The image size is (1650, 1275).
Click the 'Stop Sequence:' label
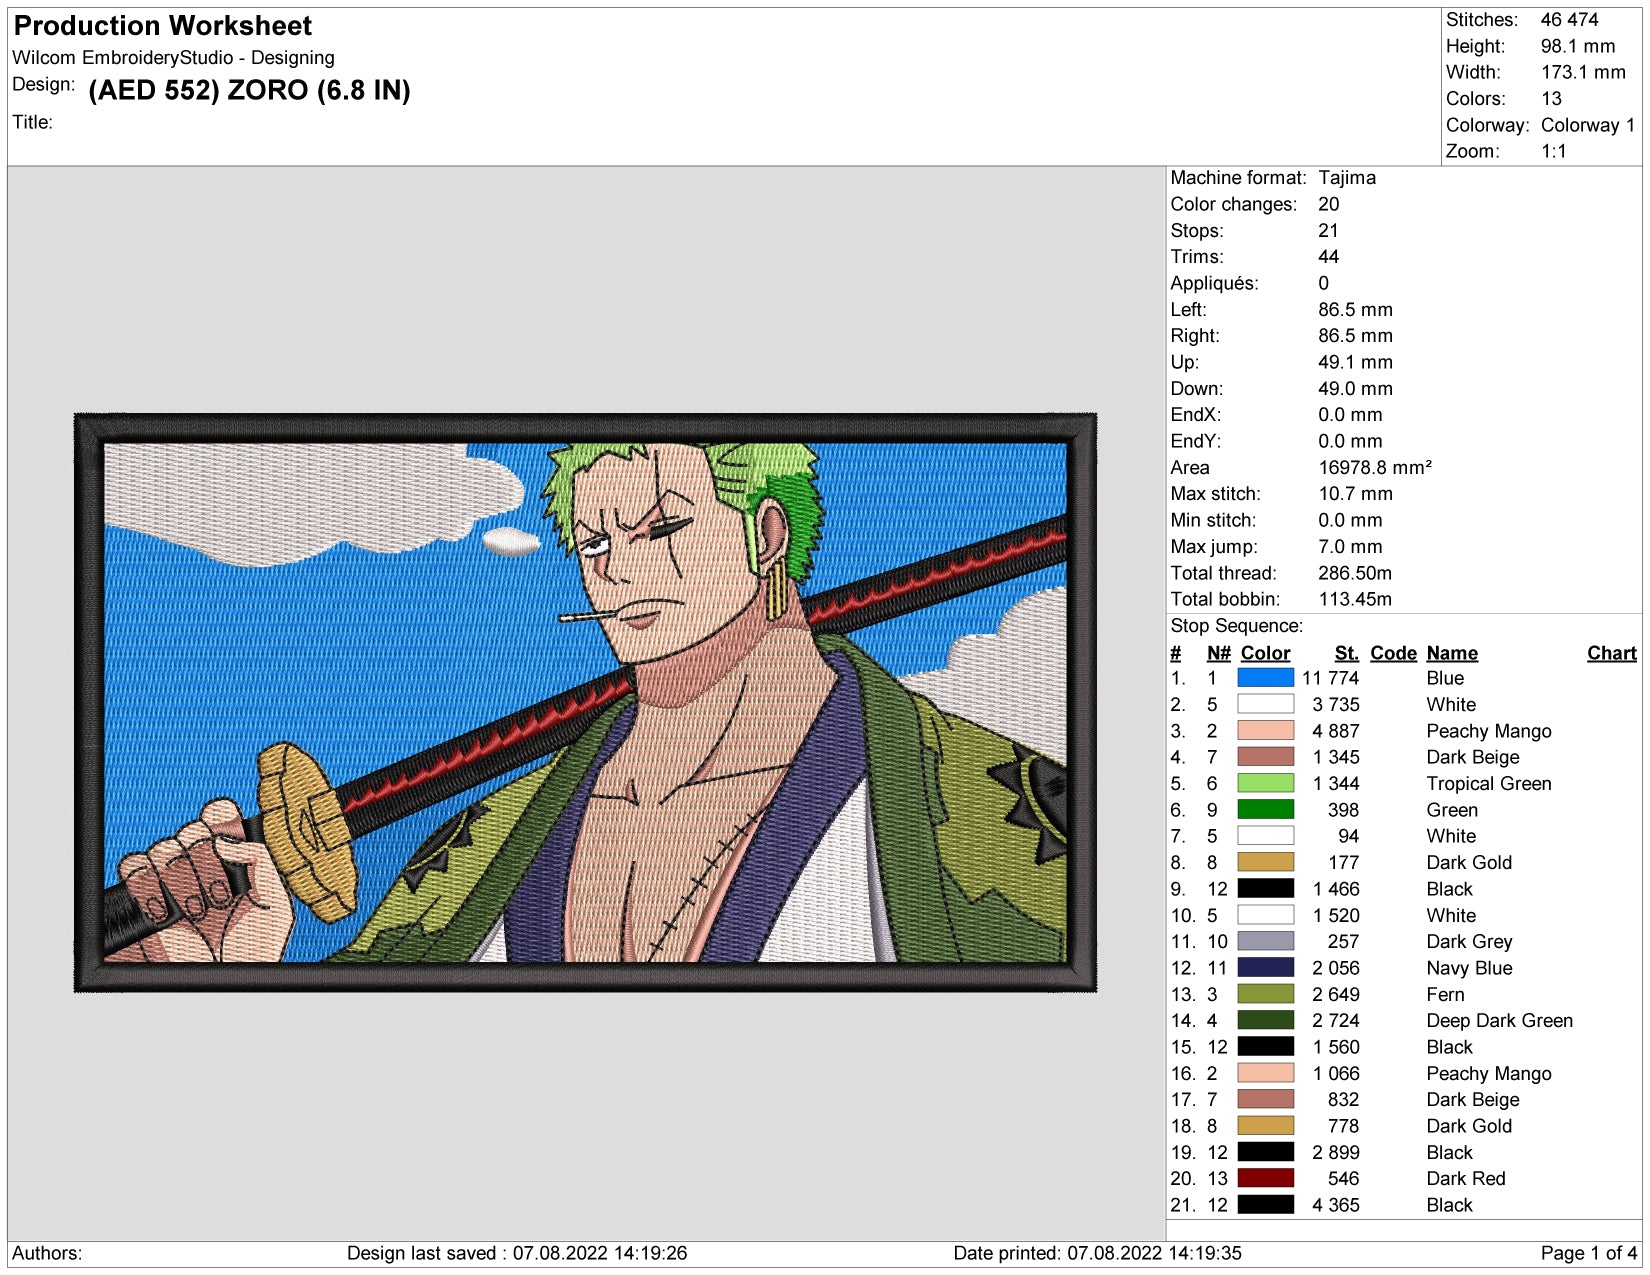[1236, 626]
